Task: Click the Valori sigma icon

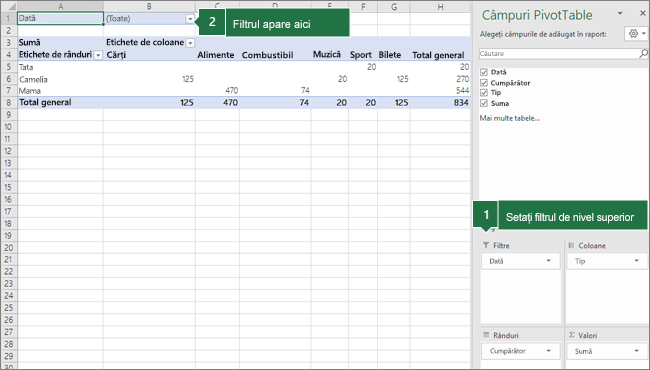Action: point(571,335)
